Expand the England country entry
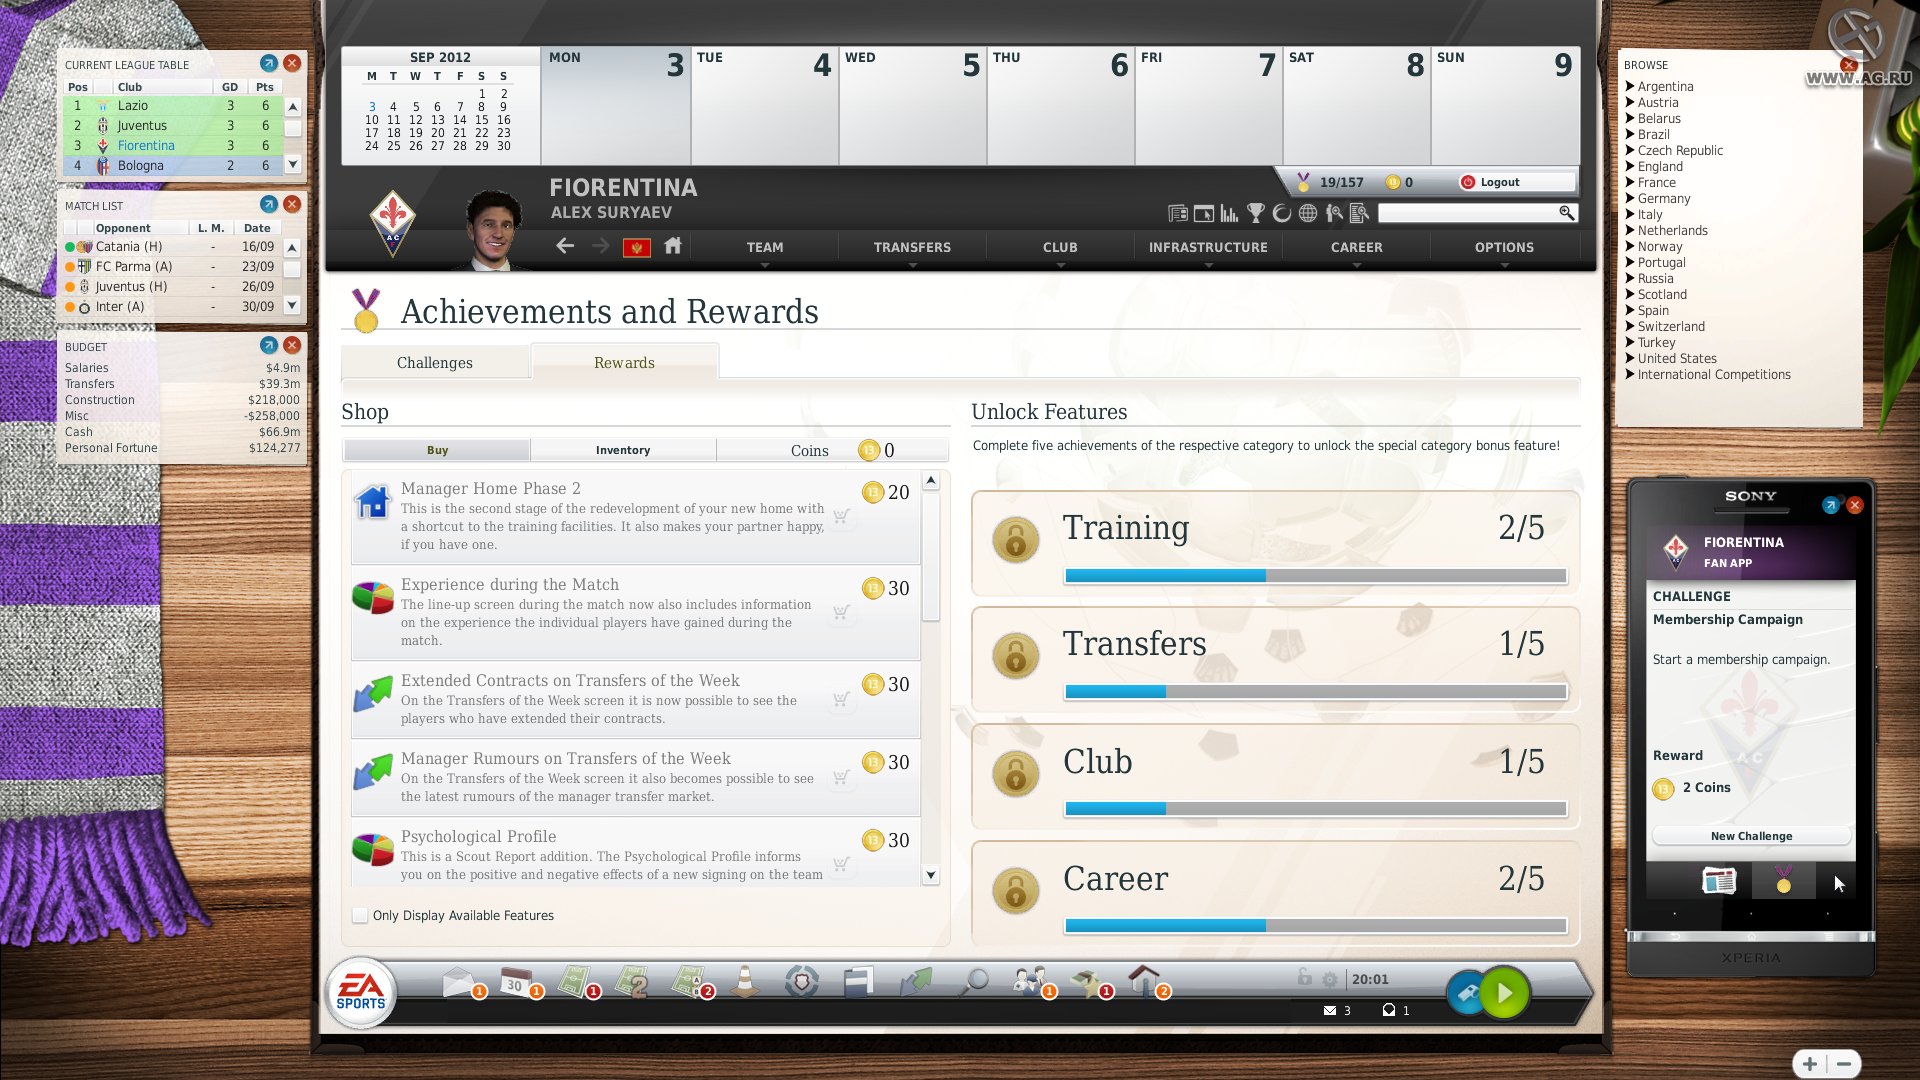This screenshot has width=1920, height=1080. tap(1660, 166)
